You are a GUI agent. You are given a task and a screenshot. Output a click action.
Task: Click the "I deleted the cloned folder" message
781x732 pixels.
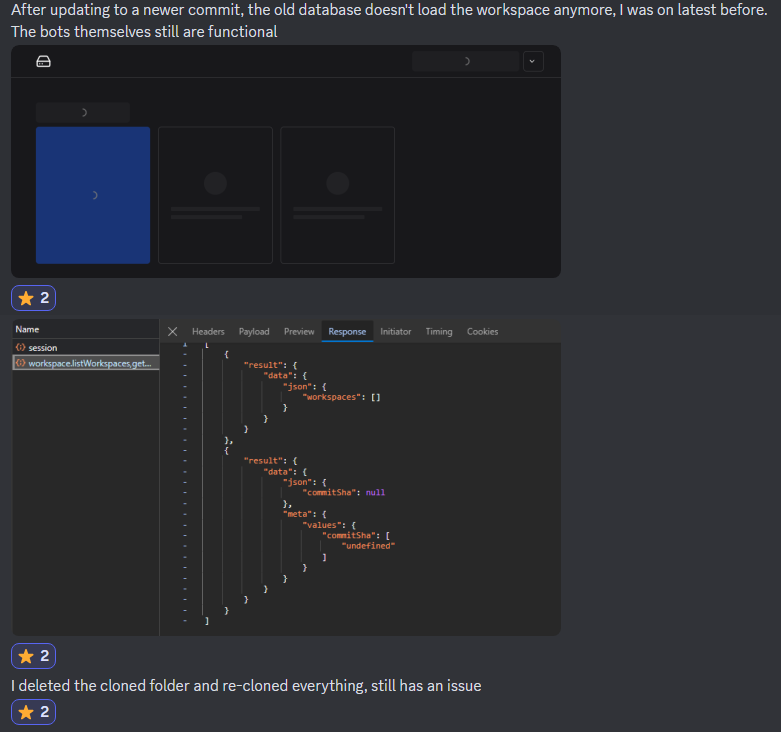246,686
